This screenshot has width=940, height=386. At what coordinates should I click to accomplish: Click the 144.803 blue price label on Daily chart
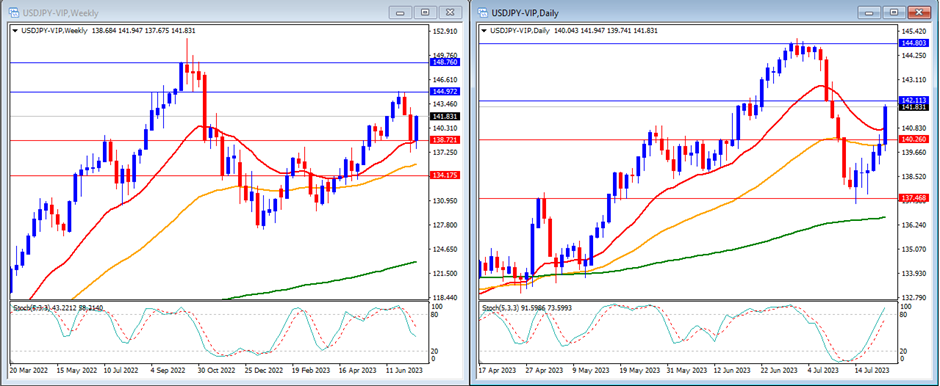point(914,44)
